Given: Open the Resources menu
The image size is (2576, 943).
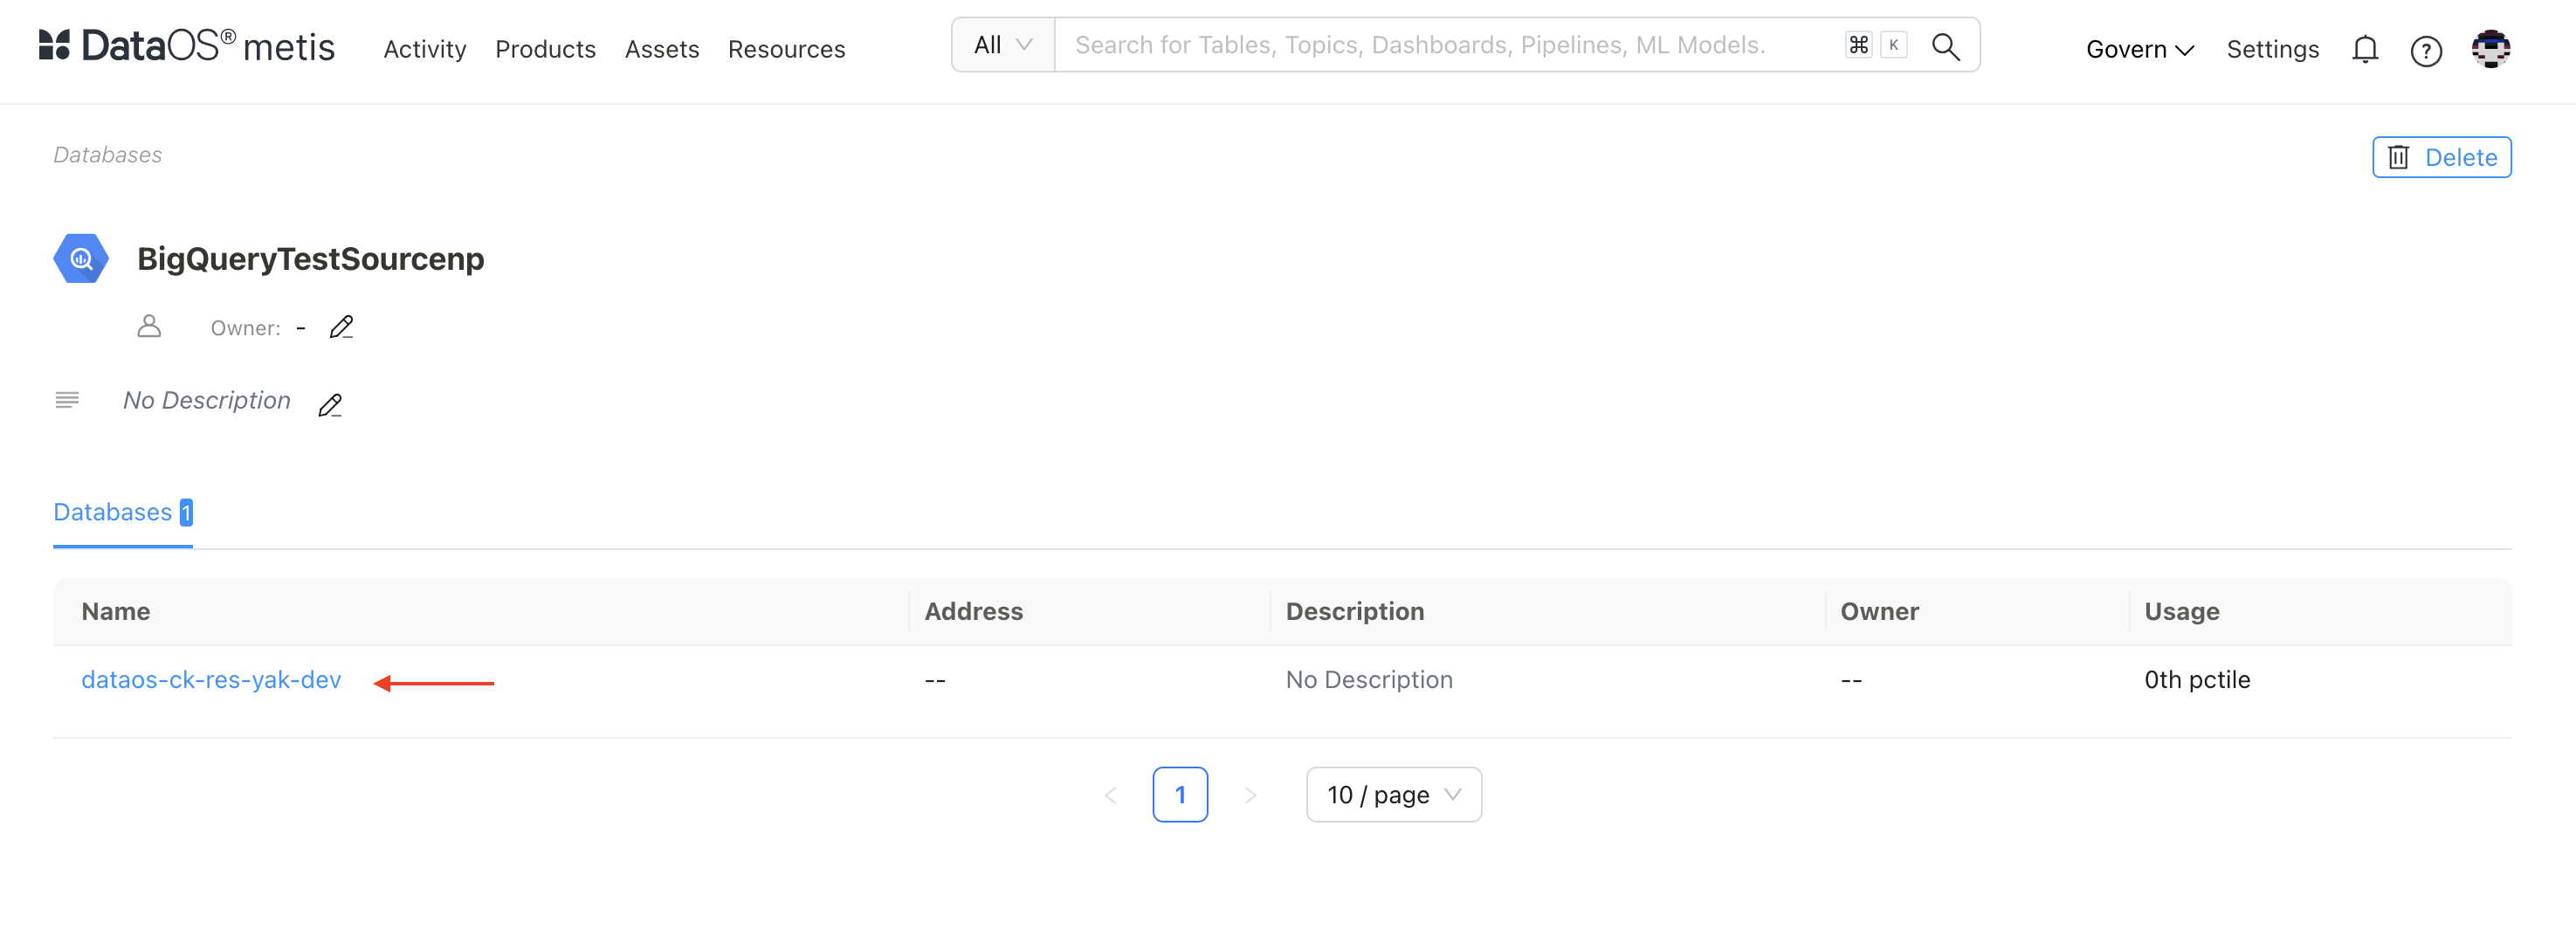Looking at the screenshot, I should [x=786, y=49].
